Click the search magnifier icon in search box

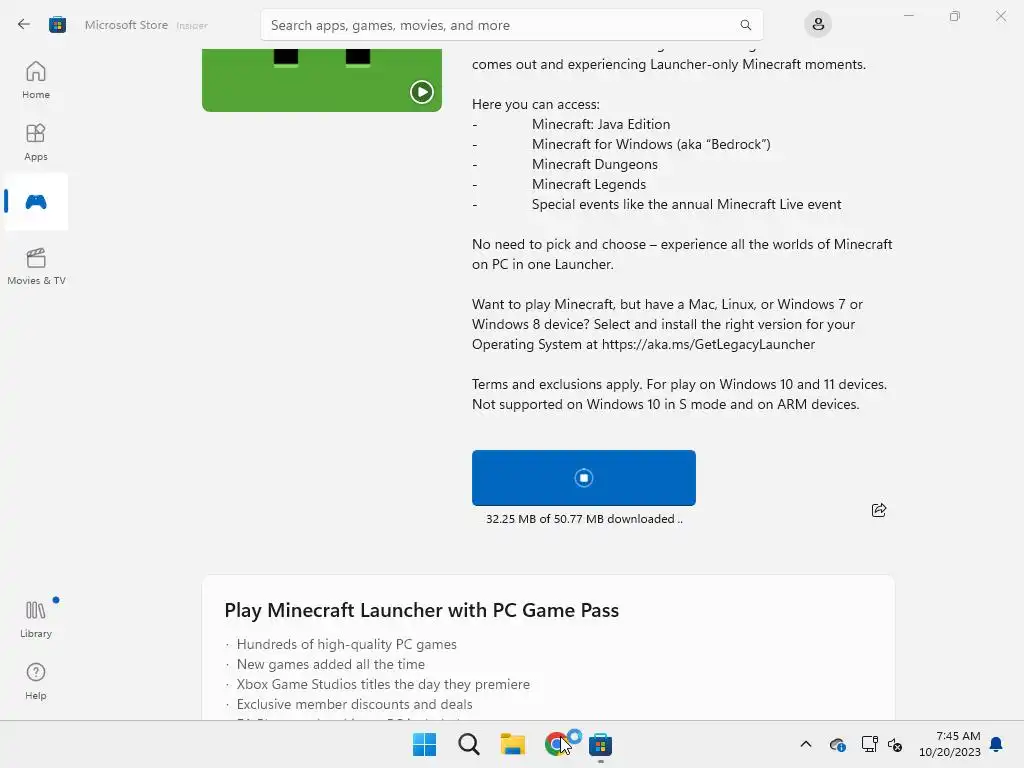coord(745,25)
